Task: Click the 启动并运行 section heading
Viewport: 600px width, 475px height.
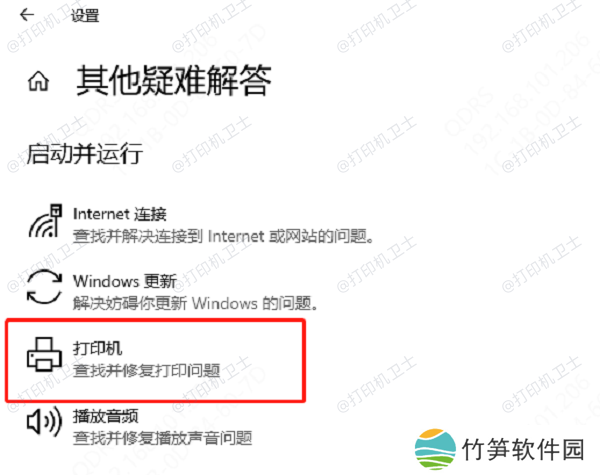Action: coord(85,154)
